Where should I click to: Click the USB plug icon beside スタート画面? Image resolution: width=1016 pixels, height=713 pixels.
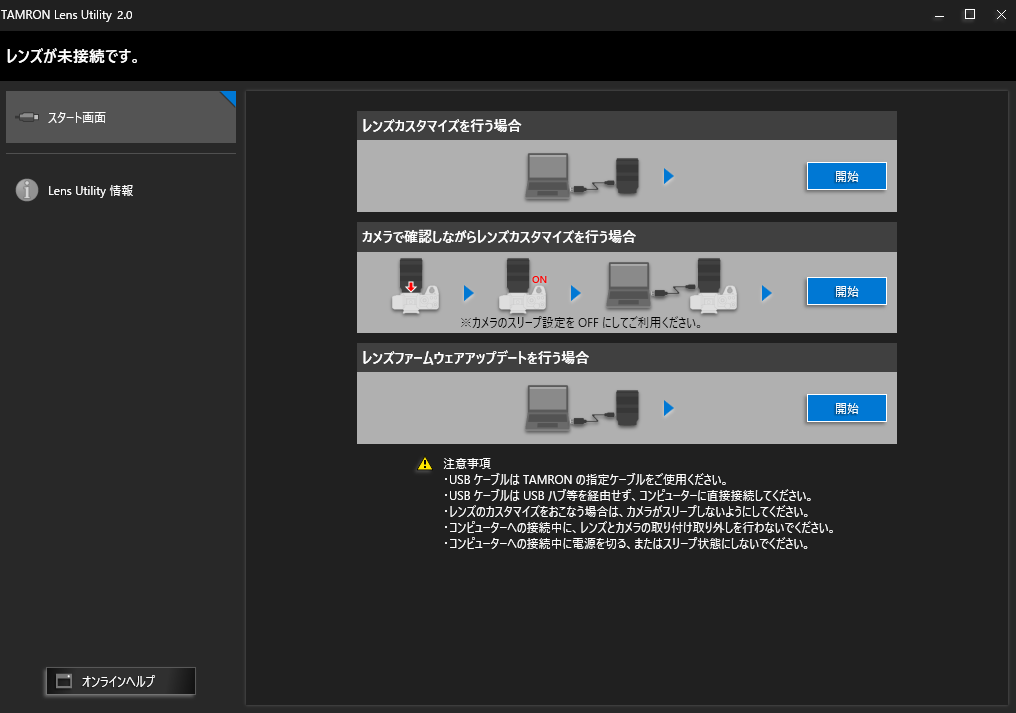click(27, 117)
